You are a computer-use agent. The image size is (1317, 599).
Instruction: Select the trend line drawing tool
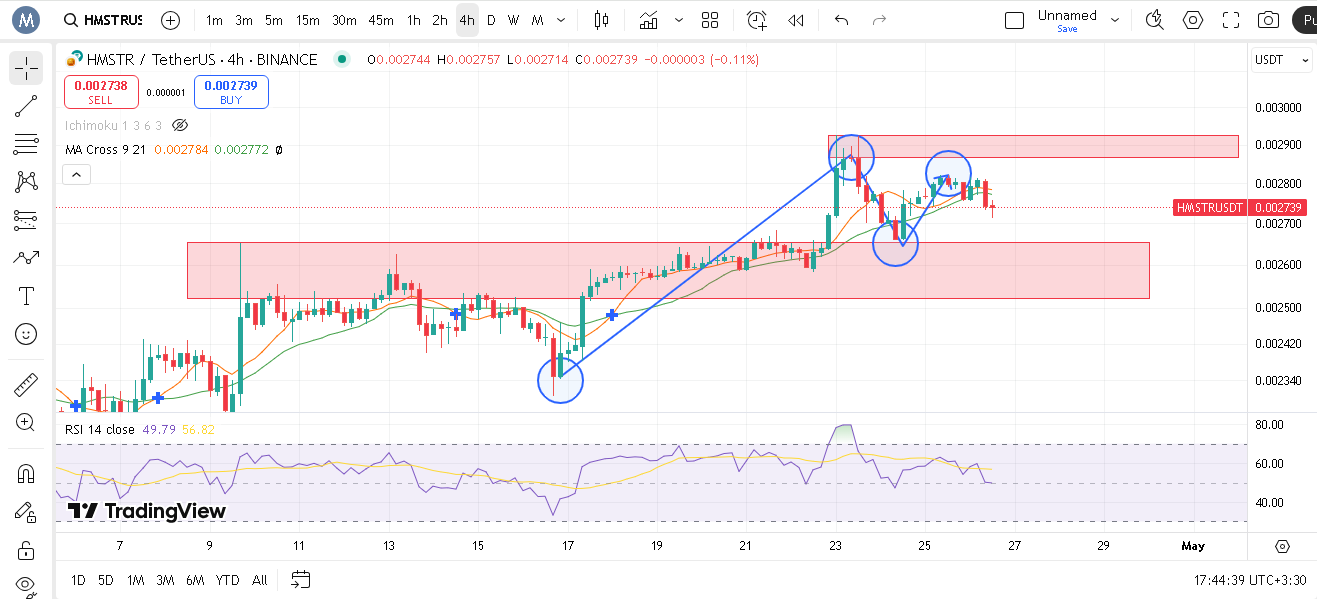tap(26, 106)
